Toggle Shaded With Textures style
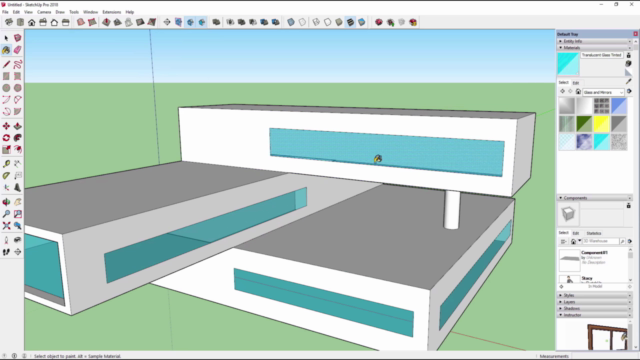The image size is (640, 360). click(x=350, y=22)
